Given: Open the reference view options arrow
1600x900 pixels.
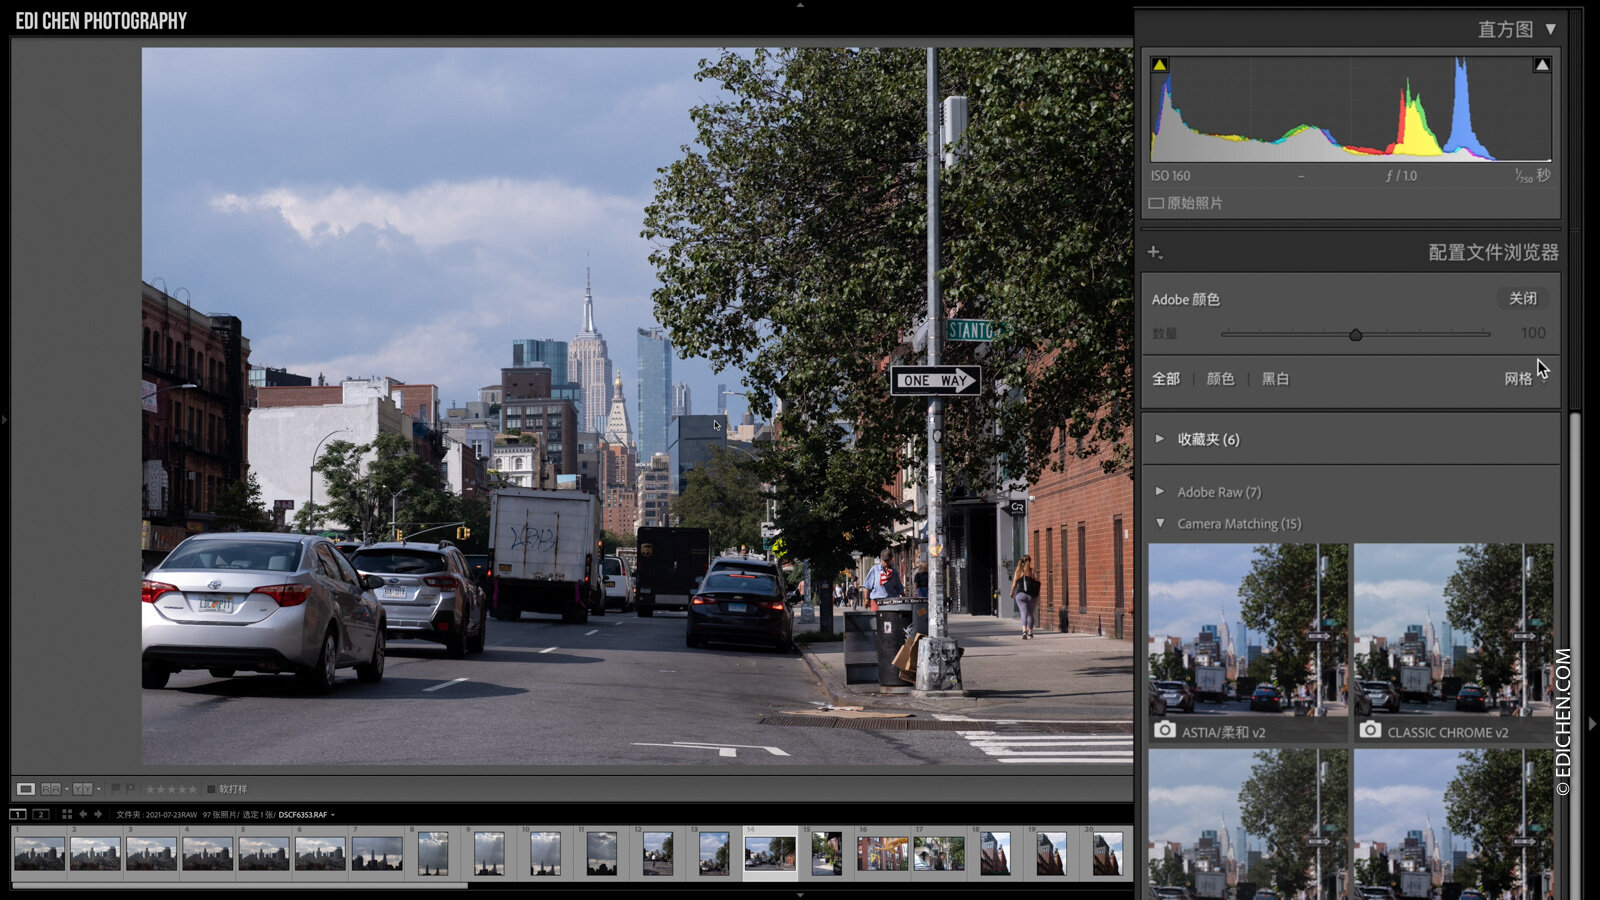Looking at the screenshot, I should click(67, 789).
